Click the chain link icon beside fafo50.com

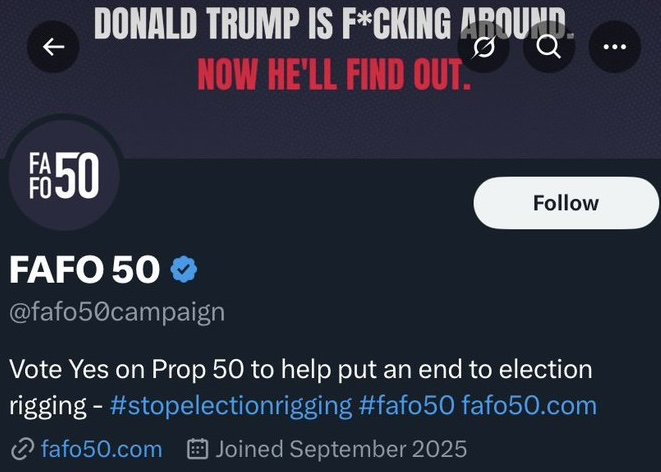click(21, 450)
